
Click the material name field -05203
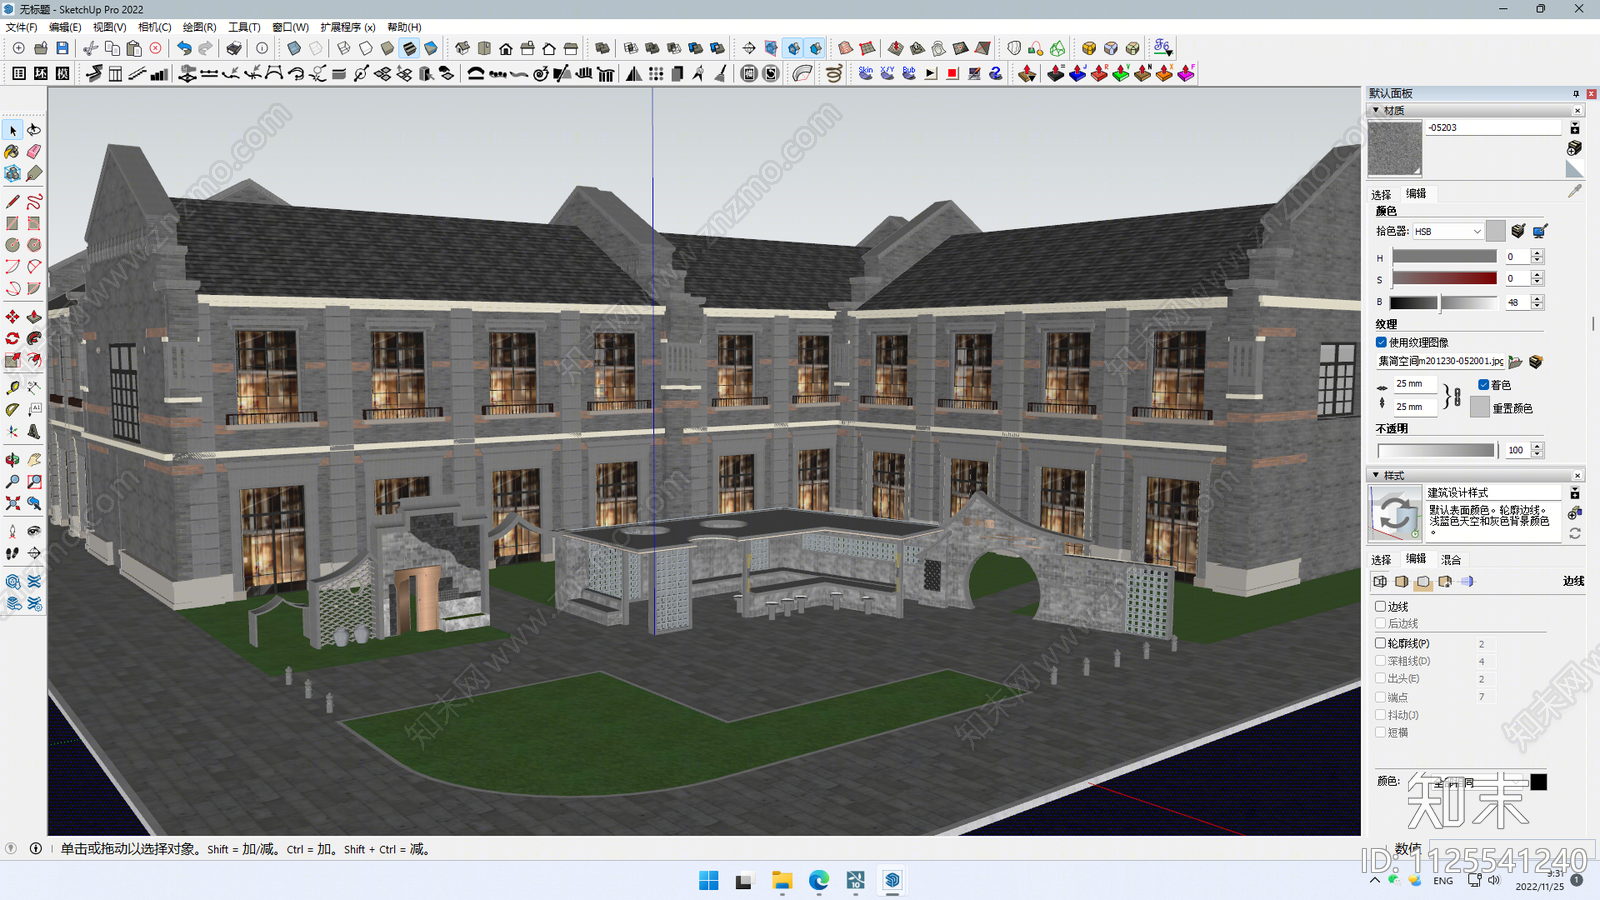coord(1493,128)
